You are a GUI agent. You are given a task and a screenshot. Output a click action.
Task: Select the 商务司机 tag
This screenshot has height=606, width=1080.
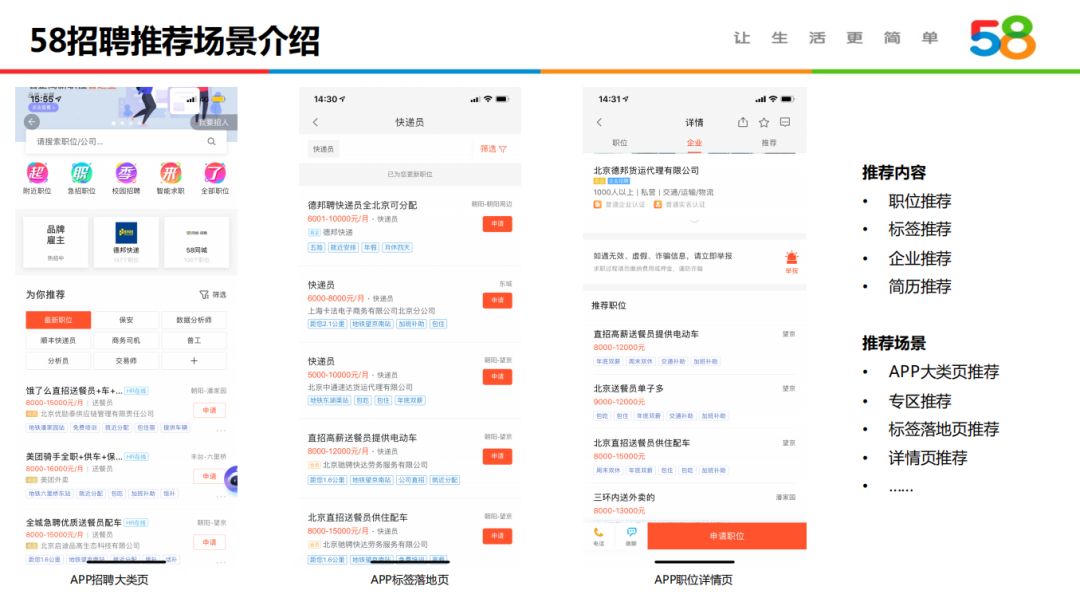pyautogui.click(x=126, y=340)
